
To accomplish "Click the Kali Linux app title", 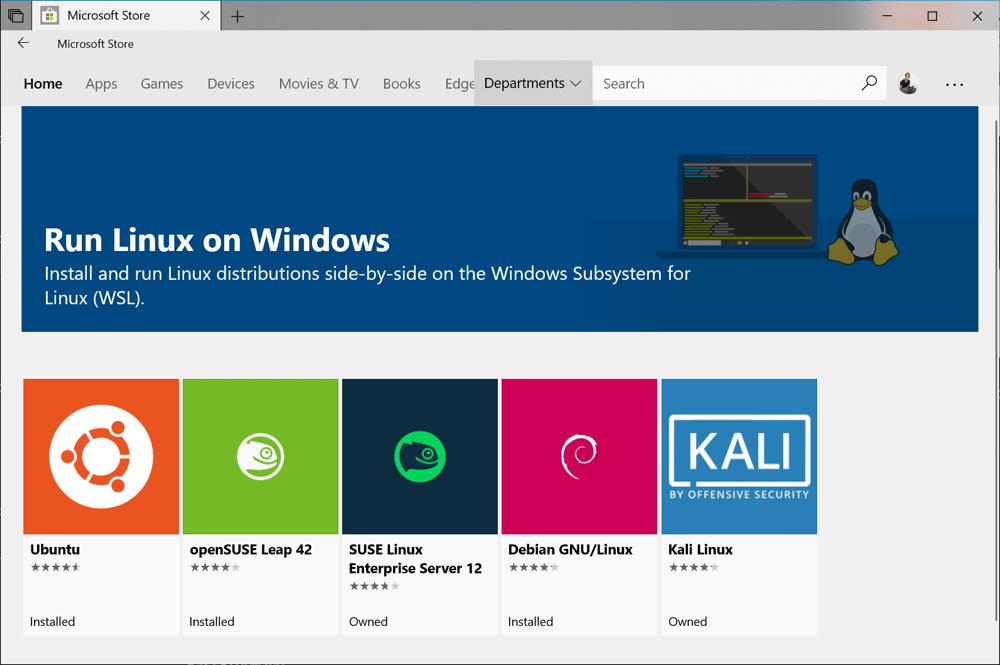I will [698, 549].
